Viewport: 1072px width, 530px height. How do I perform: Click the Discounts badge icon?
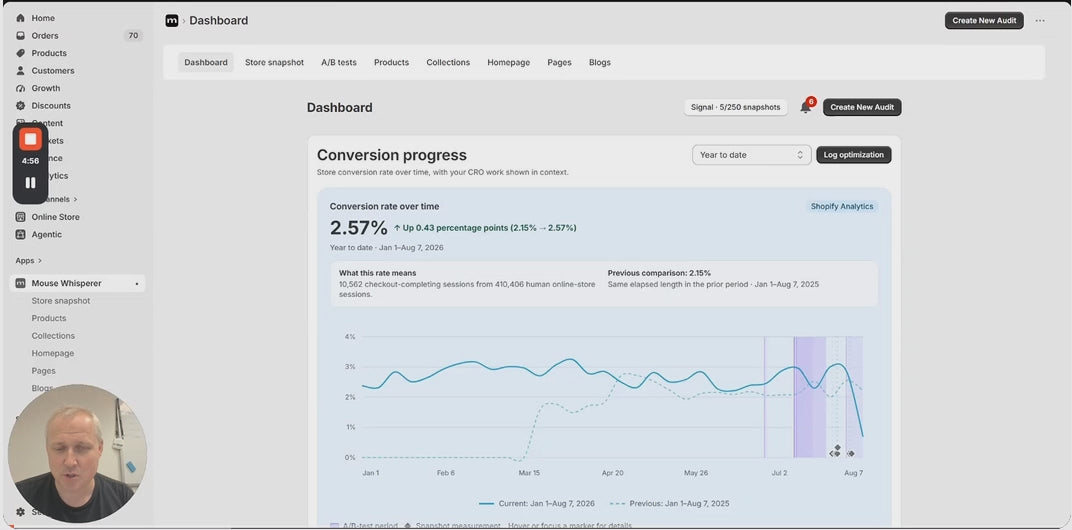coord(21,105)
